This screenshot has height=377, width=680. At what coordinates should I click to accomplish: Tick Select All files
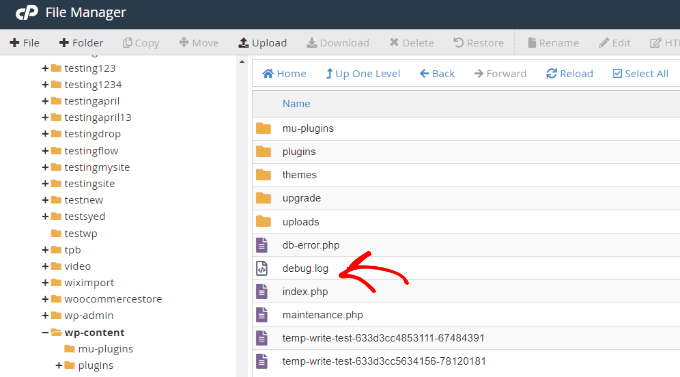pyautogui.click(x=641, y=74)
